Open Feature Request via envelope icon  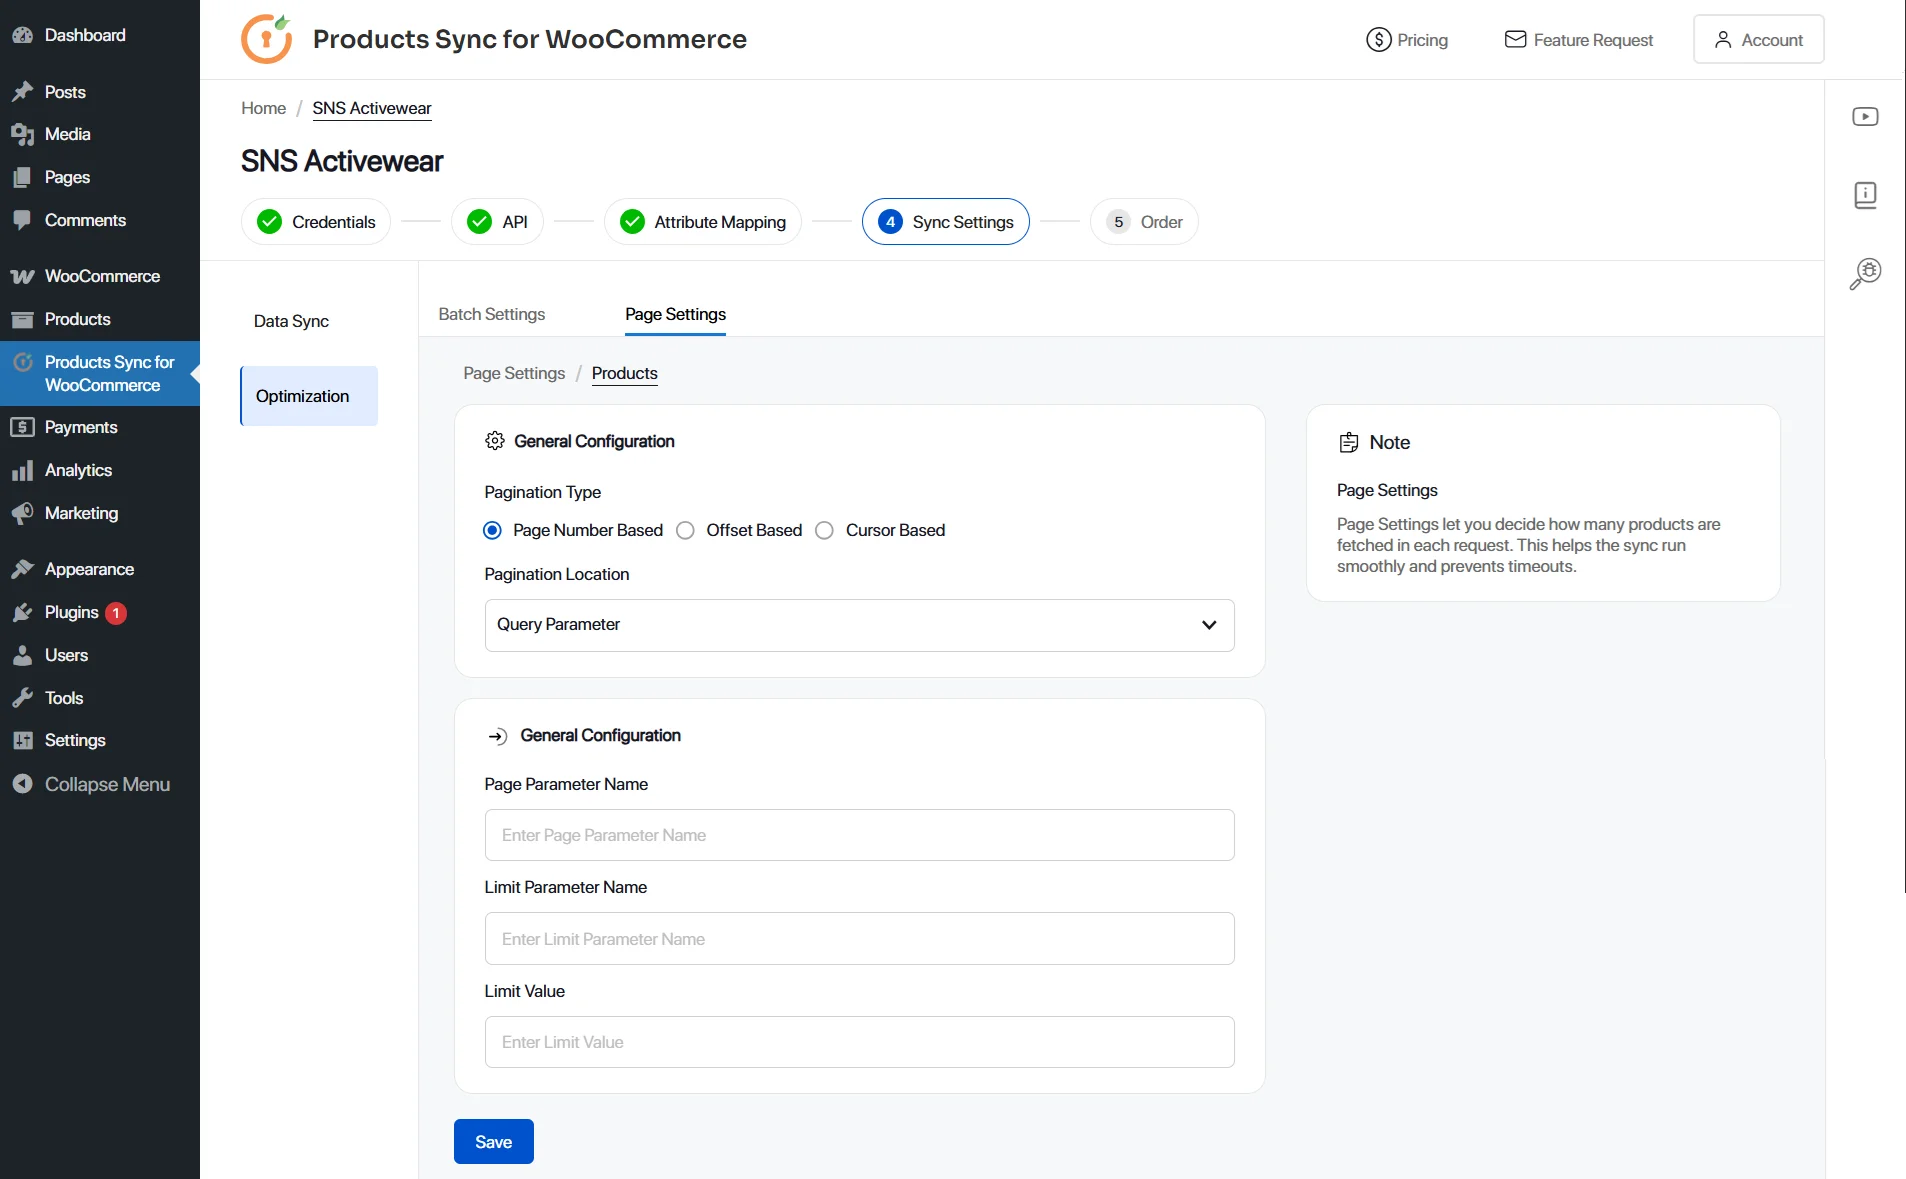[x=1515, y=39]
